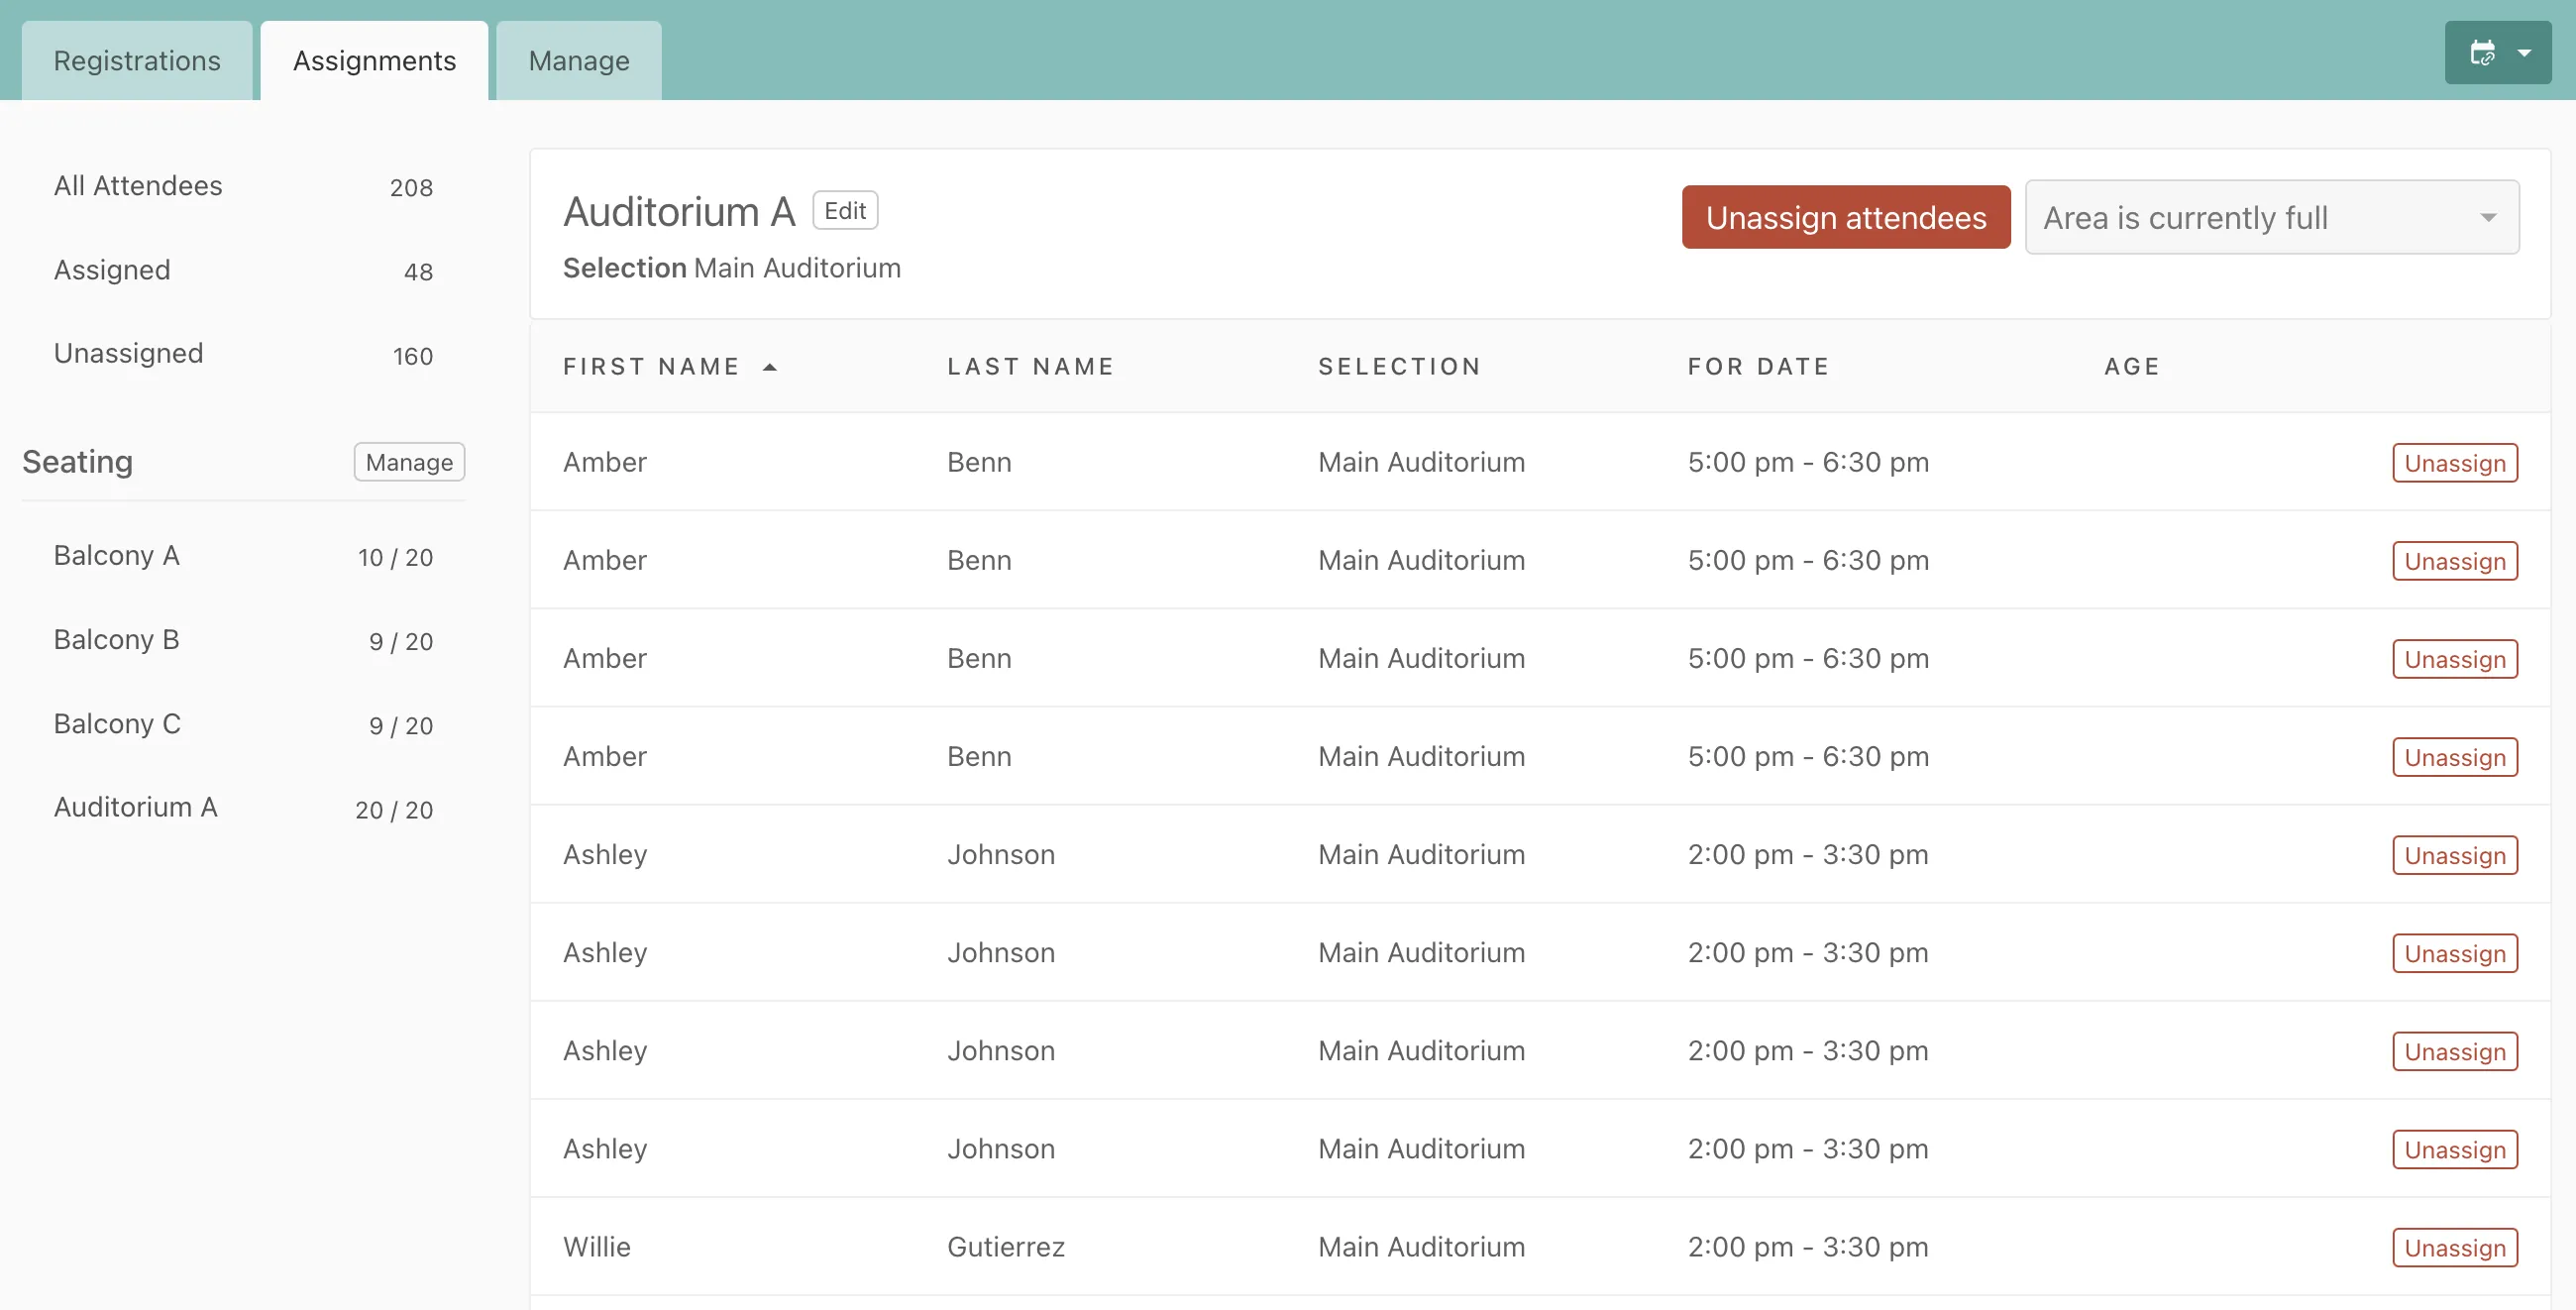
Task: Select Auditorium A seating area
Action: [135, 808]
